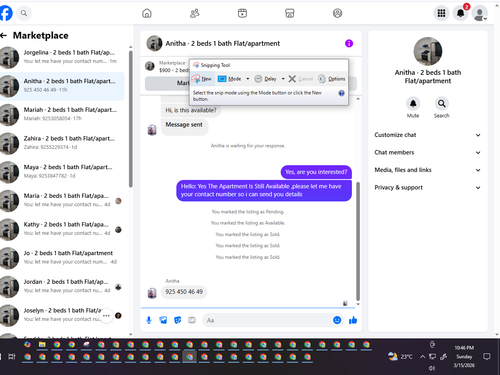Click Delay in Snipping Tool

coord(266,79)
